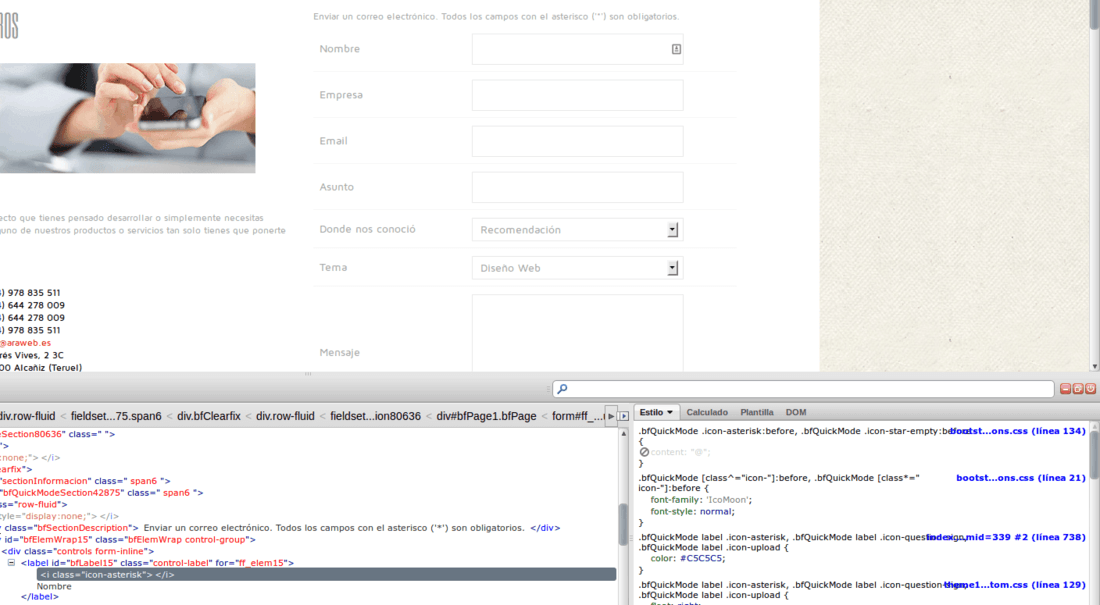Image resolution: width=1100 pixels, height=605 pixels.
Task: Click inside the Mensaje textarea
Action: pyautogui.click(x=577, y=333)
